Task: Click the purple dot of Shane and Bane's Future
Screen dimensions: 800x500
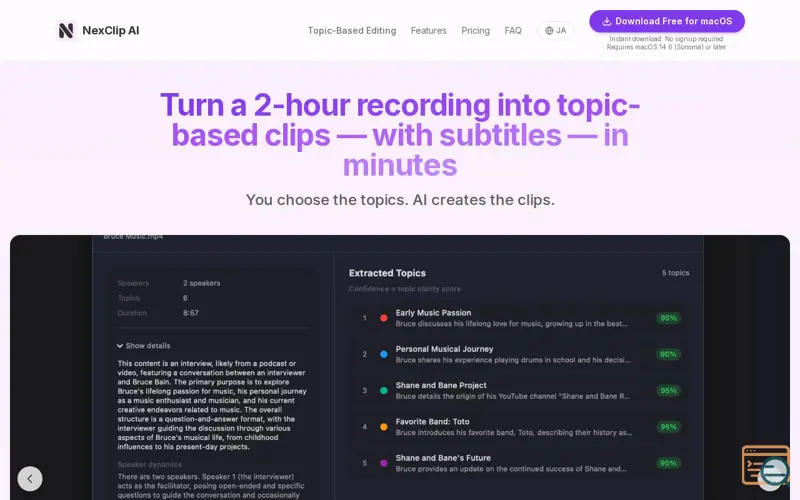Action: [x=384, y=463]
